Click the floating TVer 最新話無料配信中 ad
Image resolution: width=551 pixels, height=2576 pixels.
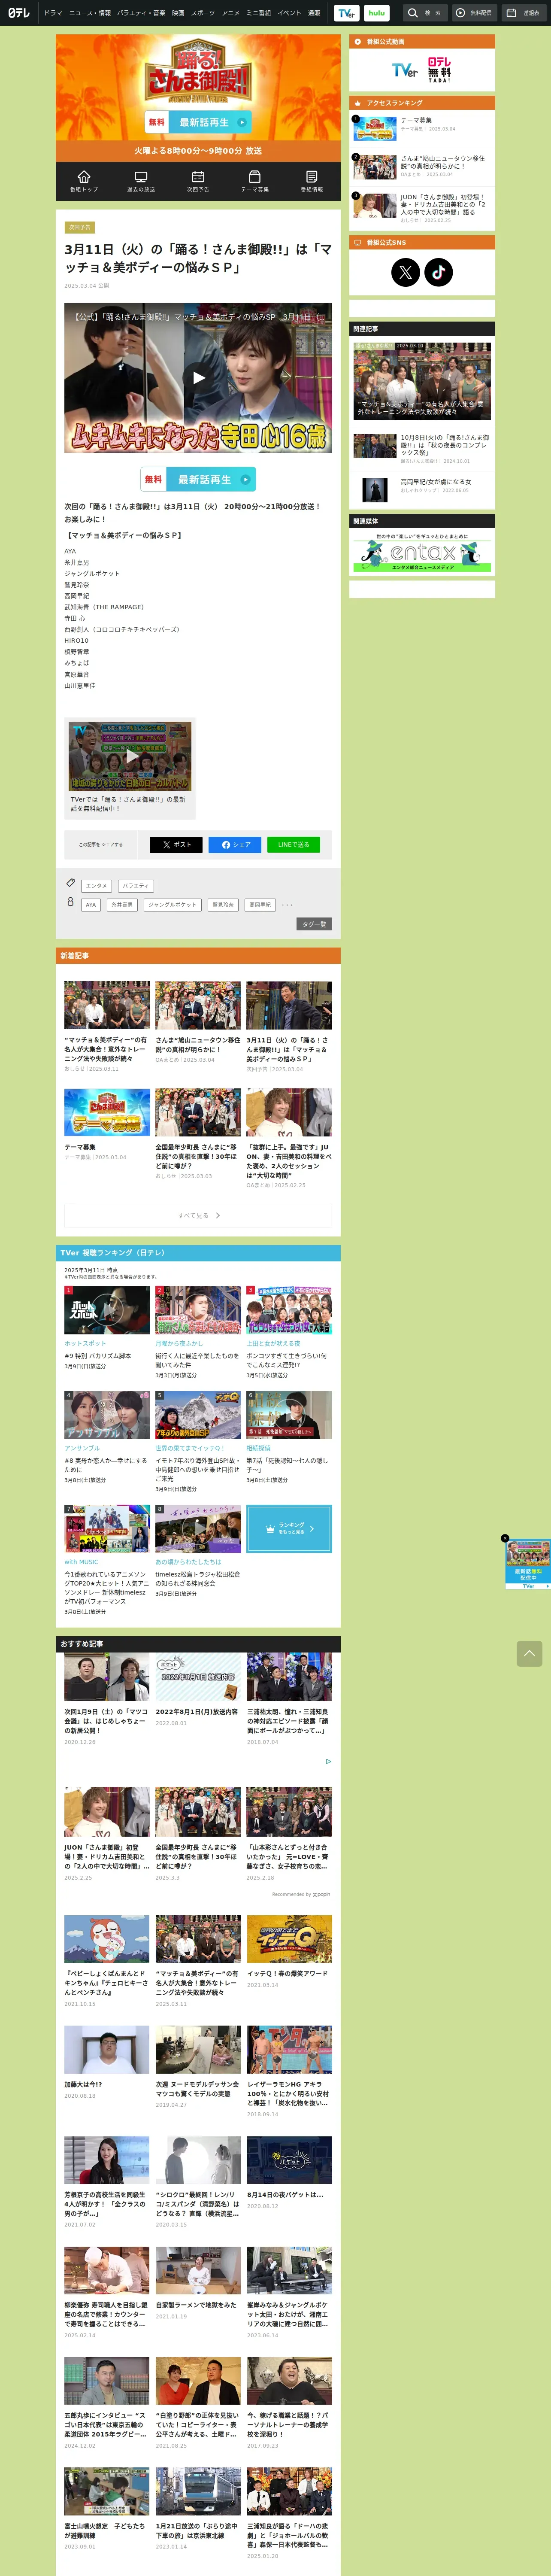point(528,1564)
